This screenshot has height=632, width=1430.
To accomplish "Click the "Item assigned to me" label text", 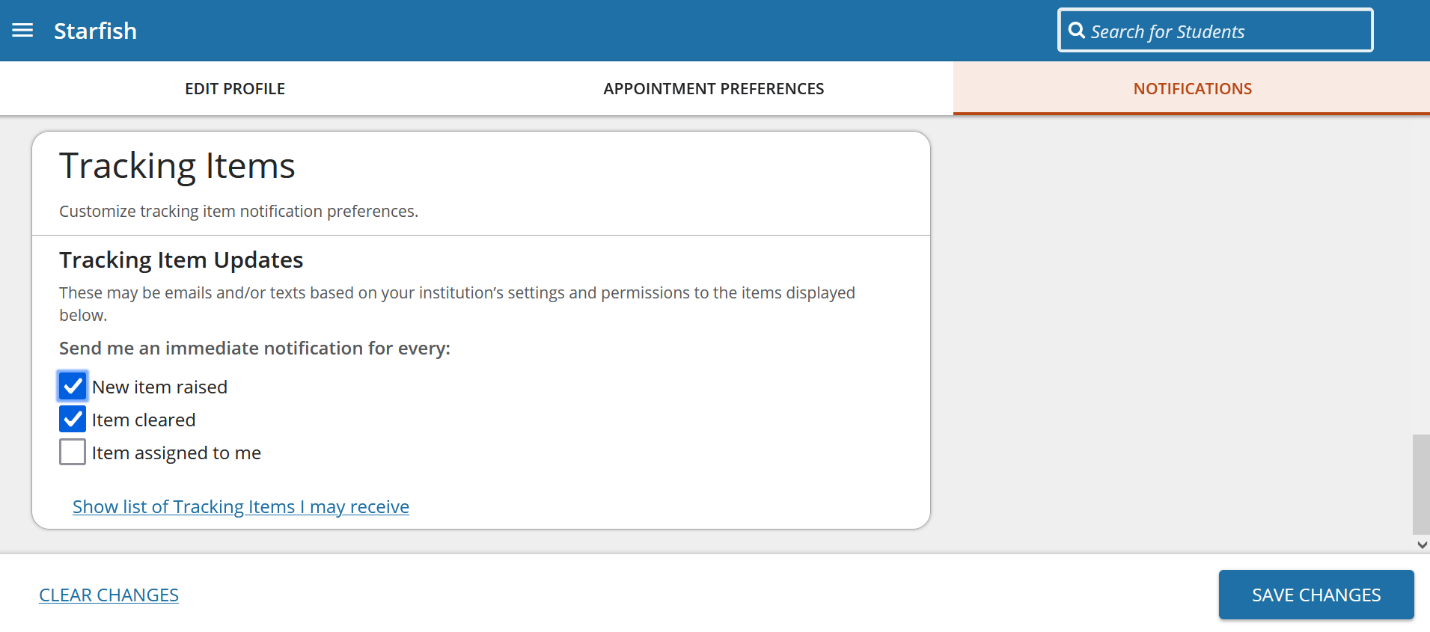I will click(x=177, y=453).
